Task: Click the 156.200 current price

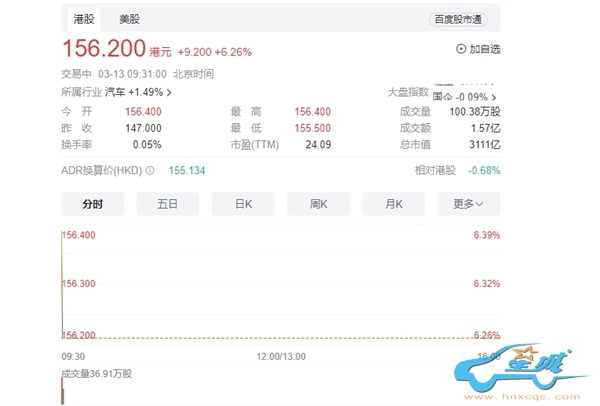Action: click(104, 49)
